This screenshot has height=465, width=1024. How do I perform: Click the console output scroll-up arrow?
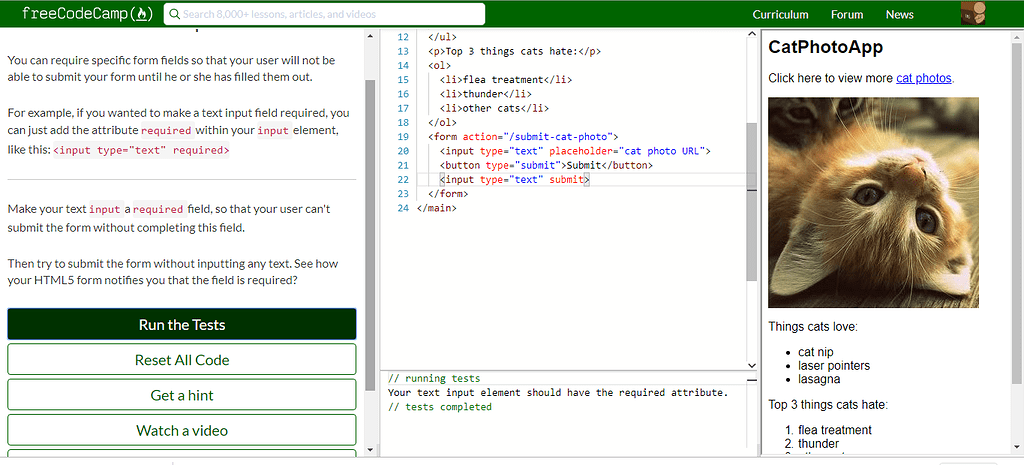(752, 379)
